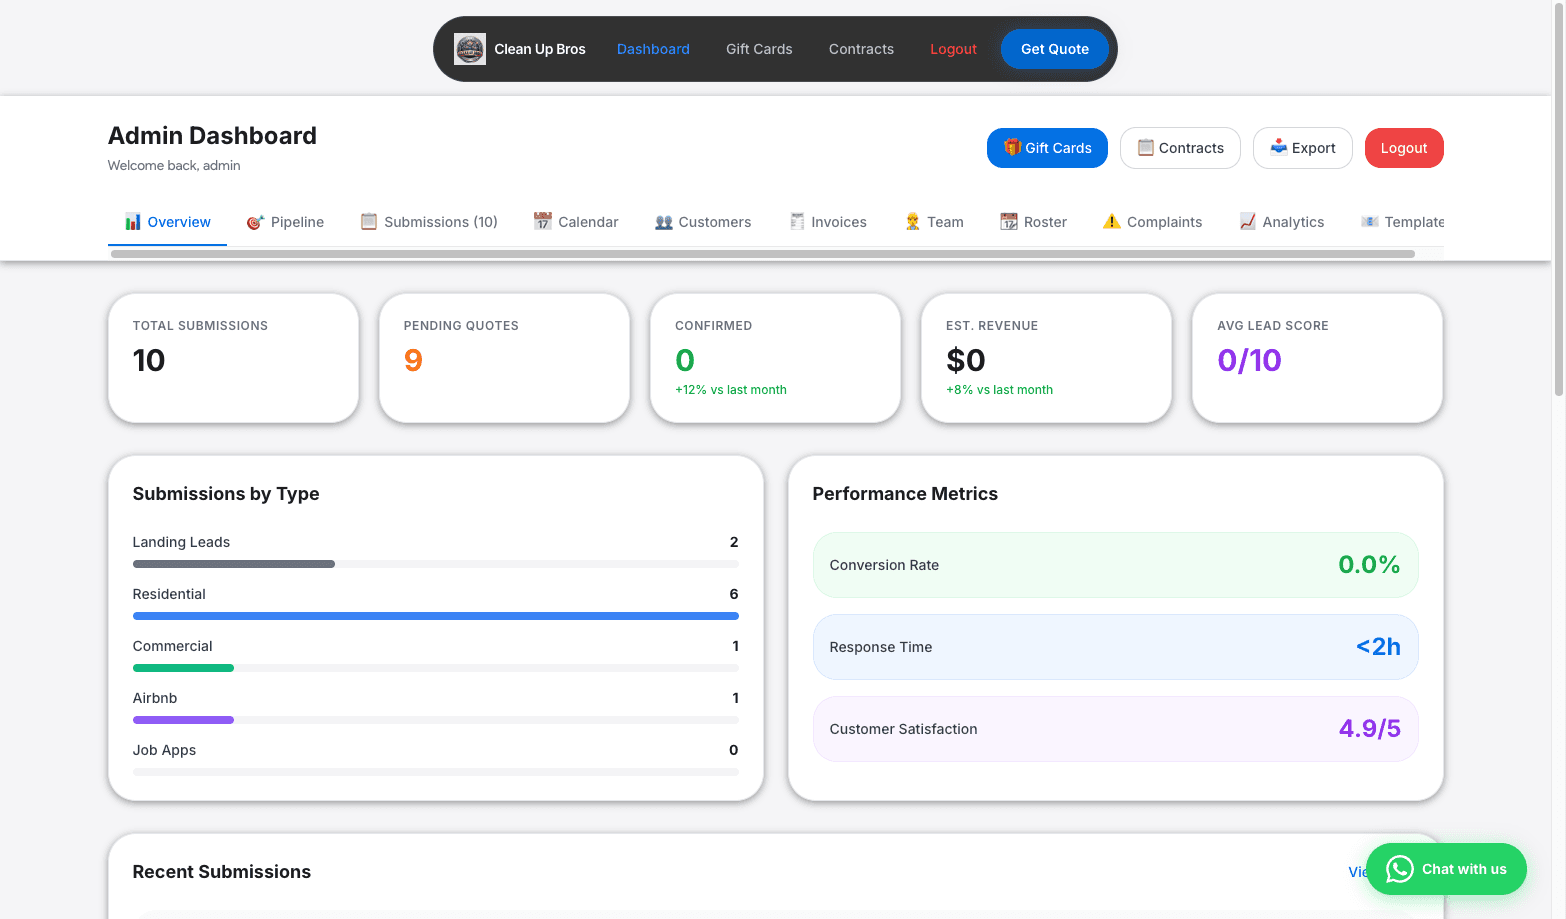1566x919 pixels.
Task: Click the target icon beside Pipeline tab
Action: point(256,222)
